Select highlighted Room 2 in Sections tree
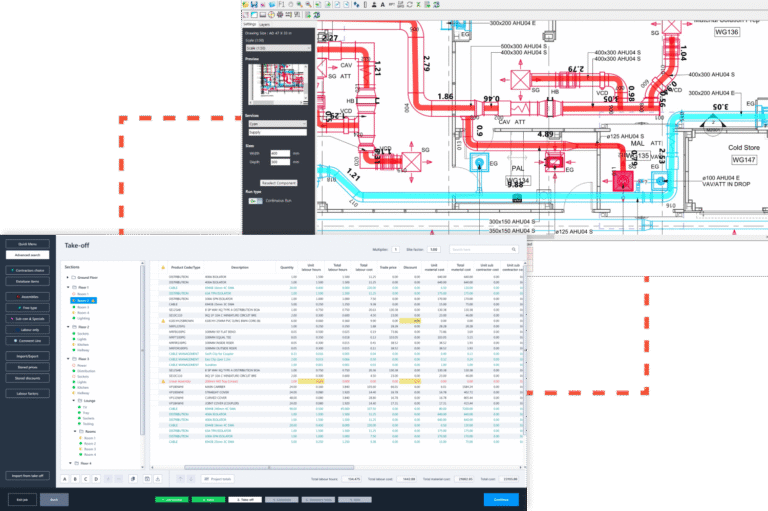This screenshot has width=768, height=511. pyautogui.click(x=84, y=300)
